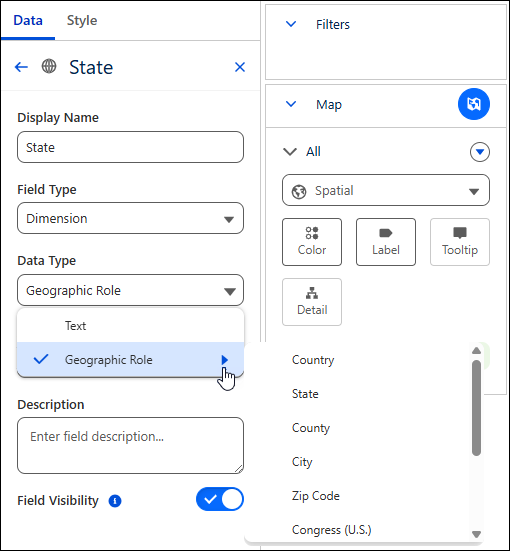Choose Country geographic role
Screen dimensions: 510x551
coord(313,360)
